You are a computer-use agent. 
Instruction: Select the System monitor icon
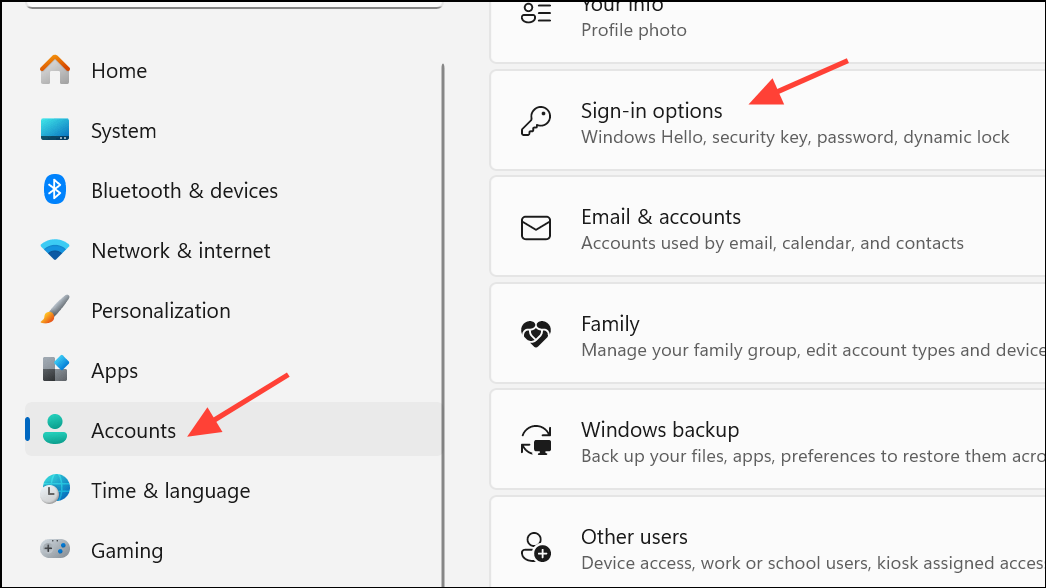click(54, 130)
